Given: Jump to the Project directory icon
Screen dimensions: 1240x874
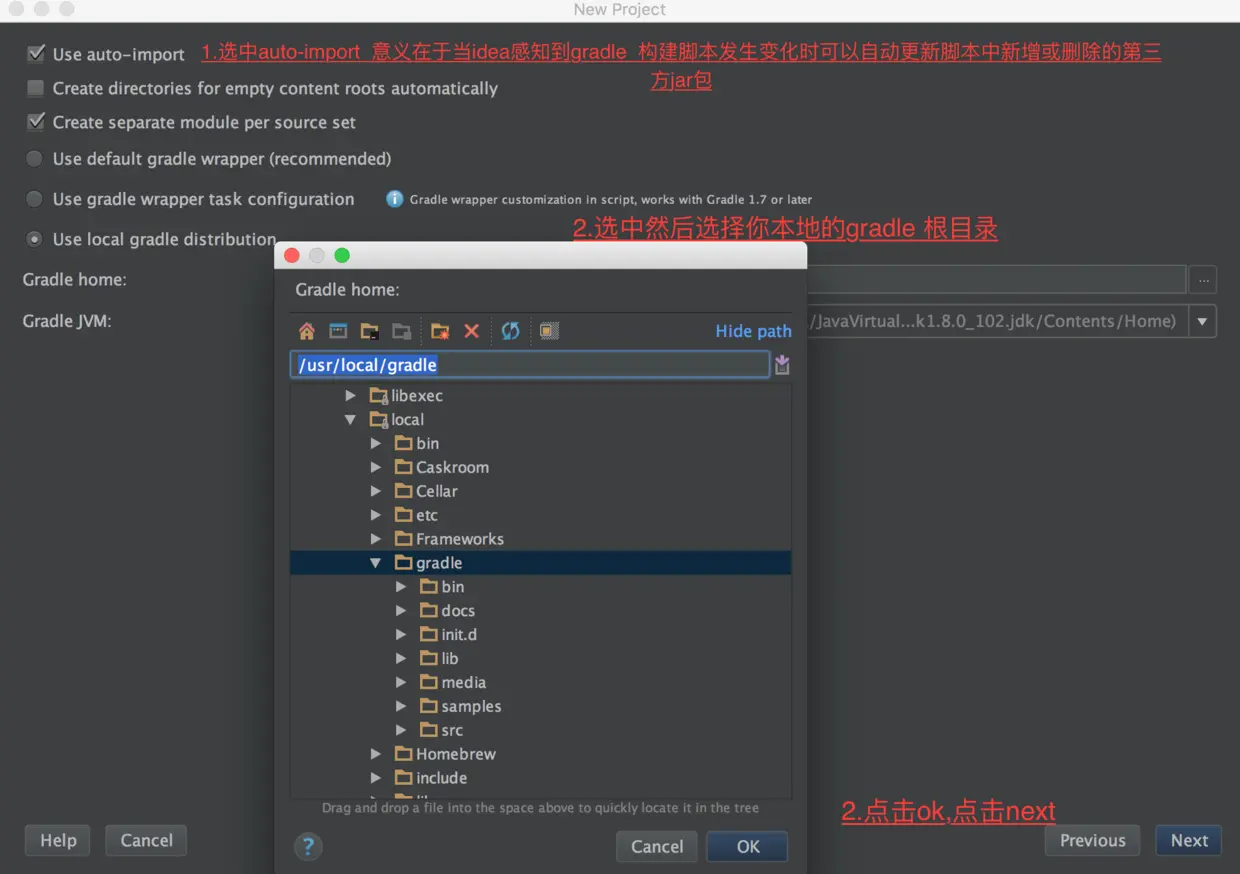Looking at the screenshot, I should [369, 331].
